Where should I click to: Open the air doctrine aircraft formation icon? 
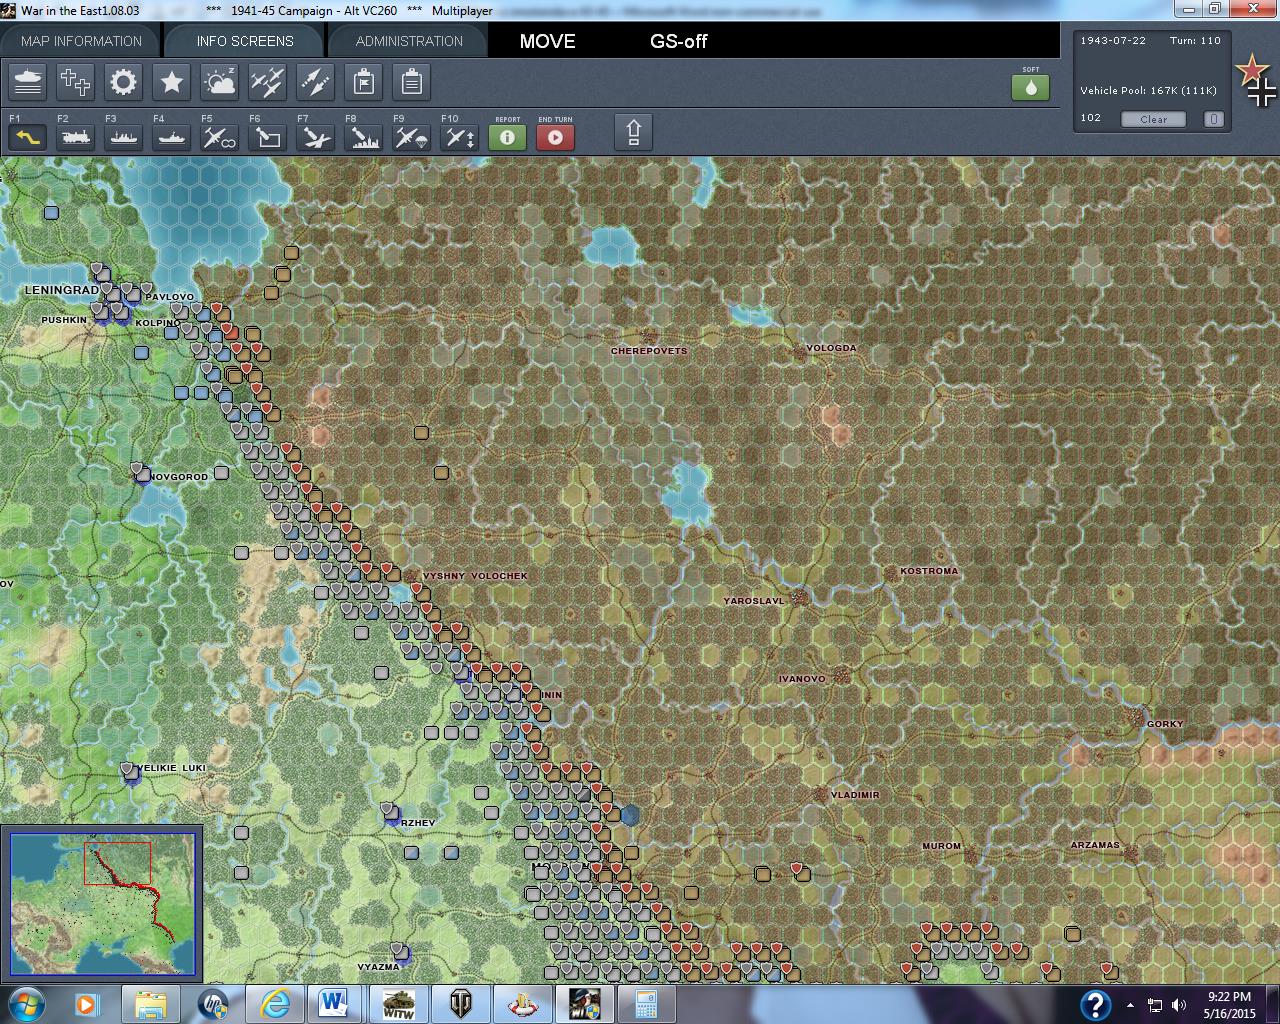[268, 82]
